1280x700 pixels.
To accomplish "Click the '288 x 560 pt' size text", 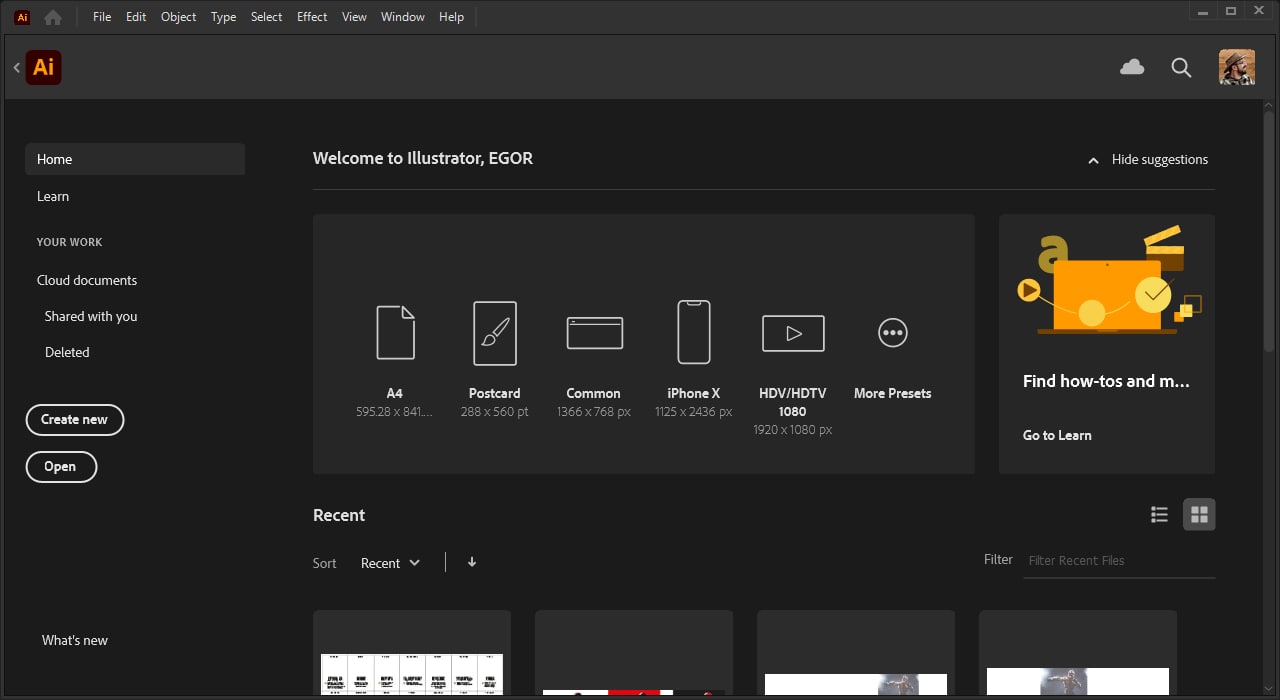I will (x=495, y=412).
